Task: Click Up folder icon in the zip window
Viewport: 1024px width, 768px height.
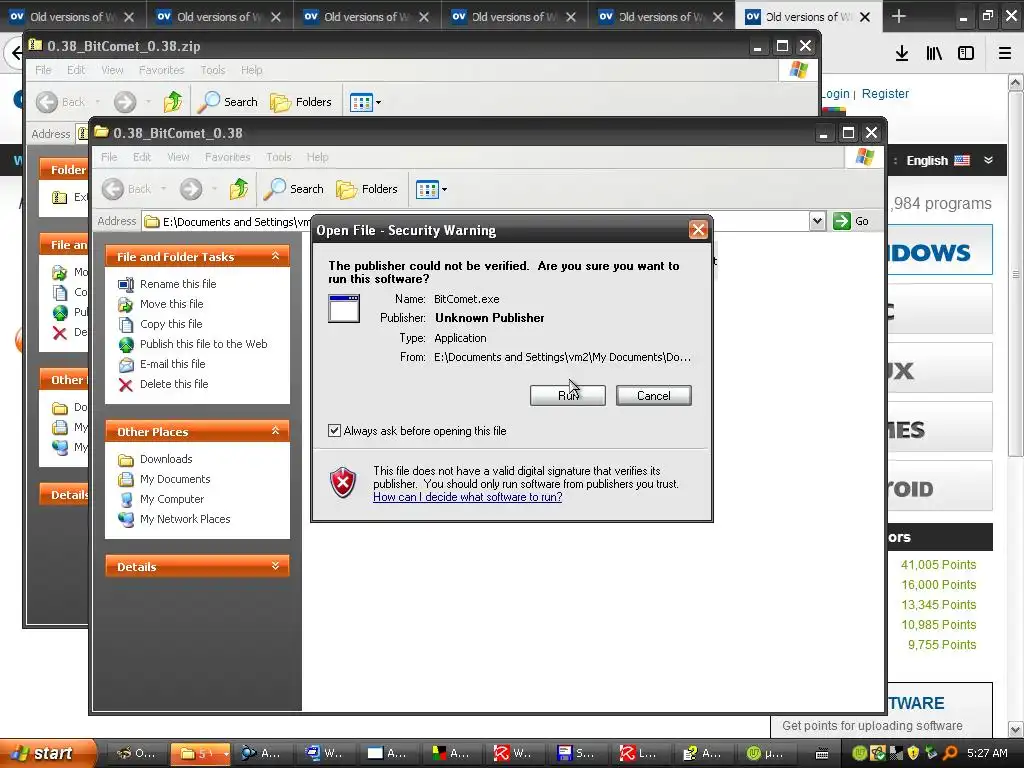Action: (173, 101)
